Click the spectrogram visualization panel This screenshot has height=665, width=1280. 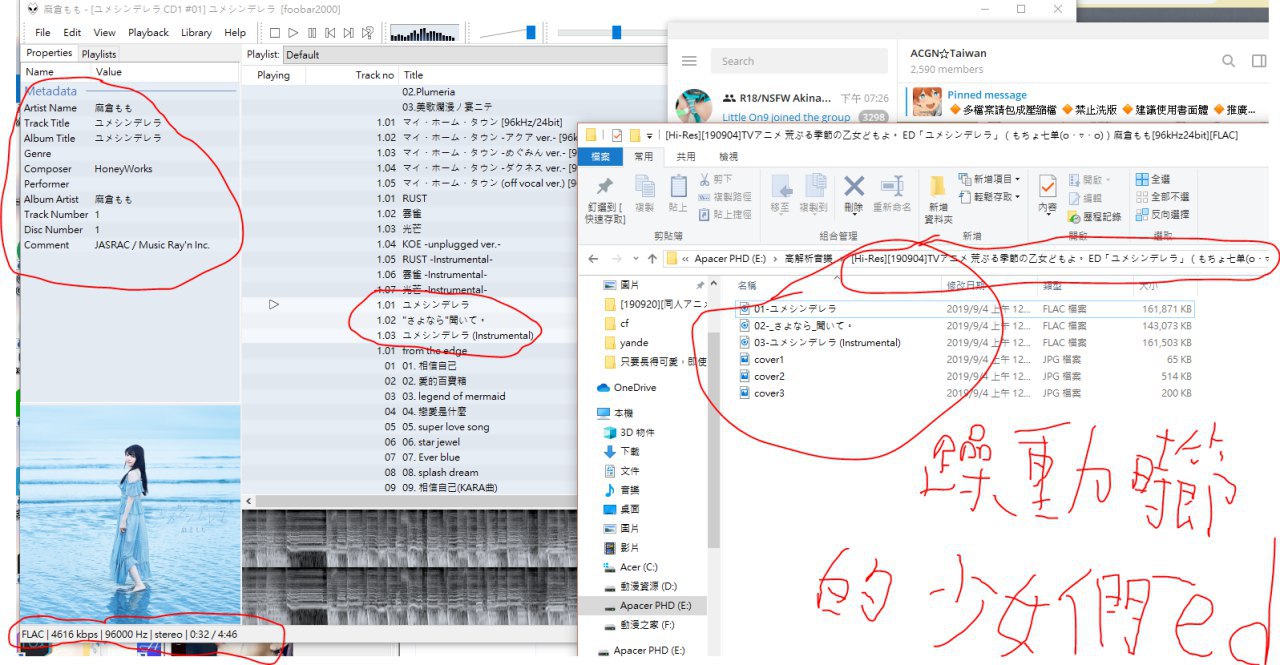pyautogui.click(x=410, y=565)
